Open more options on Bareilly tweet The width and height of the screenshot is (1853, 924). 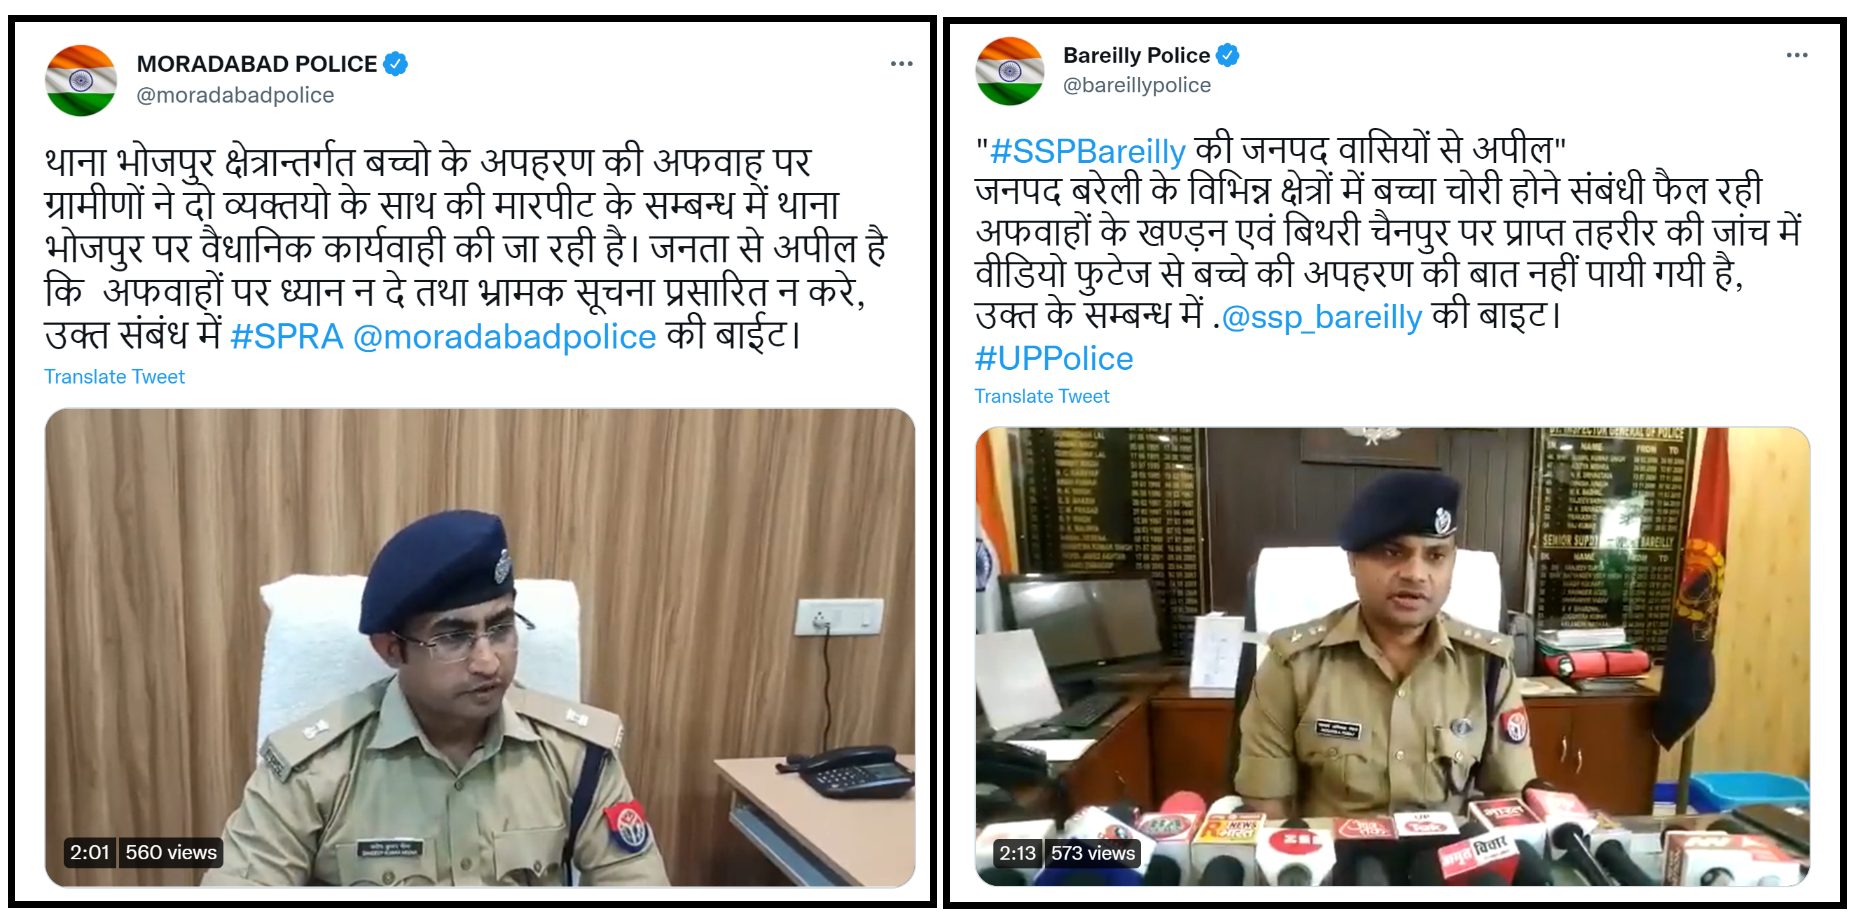(x=1796, y=55)
